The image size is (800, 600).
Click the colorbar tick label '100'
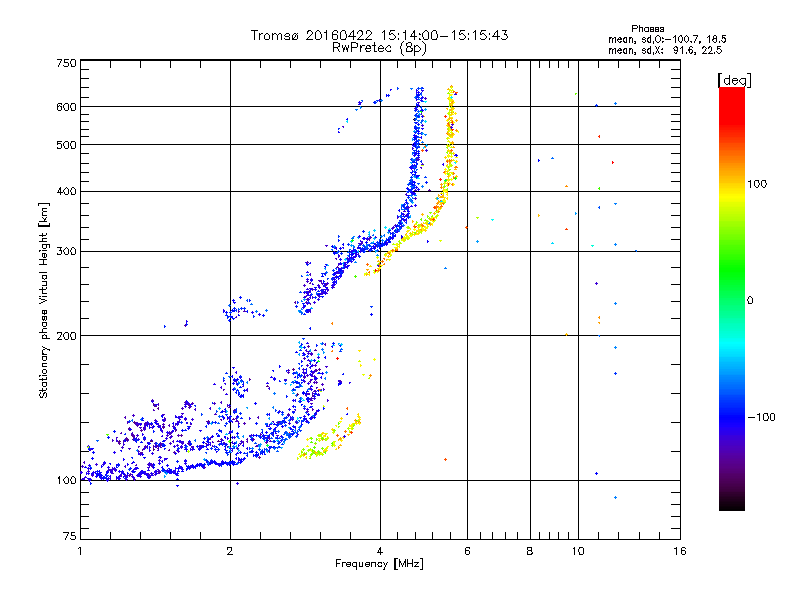click(x=757, y=184)
